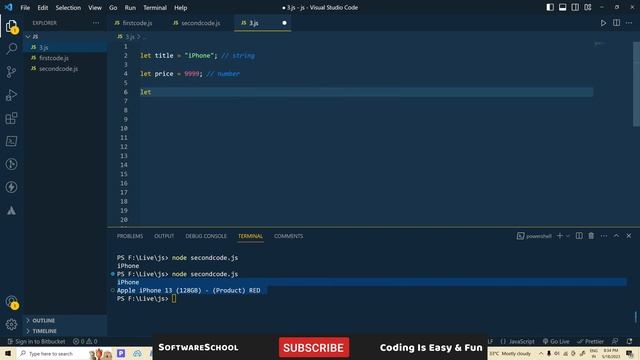This screenshot has width=640, height=360.
Task: Open the triangle-shaped extension view in activity bar
Action: [x=11, y=210]
